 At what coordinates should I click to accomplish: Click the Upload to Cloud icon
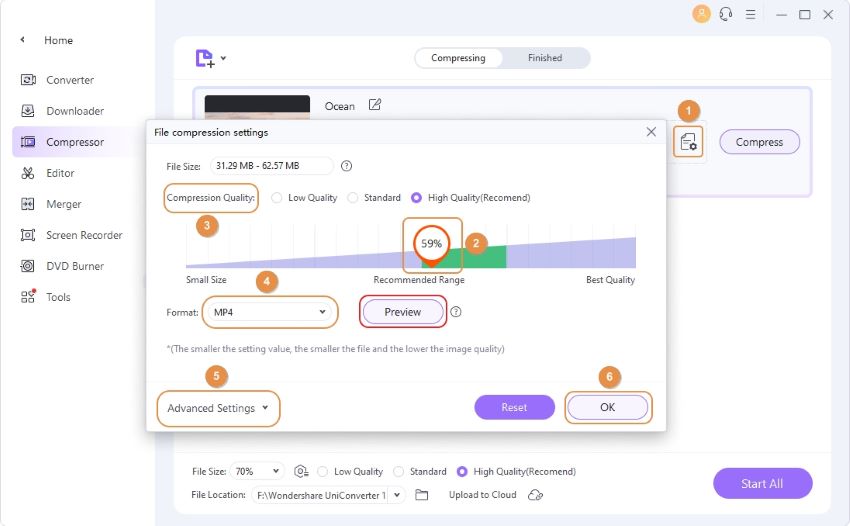(535, 495)
